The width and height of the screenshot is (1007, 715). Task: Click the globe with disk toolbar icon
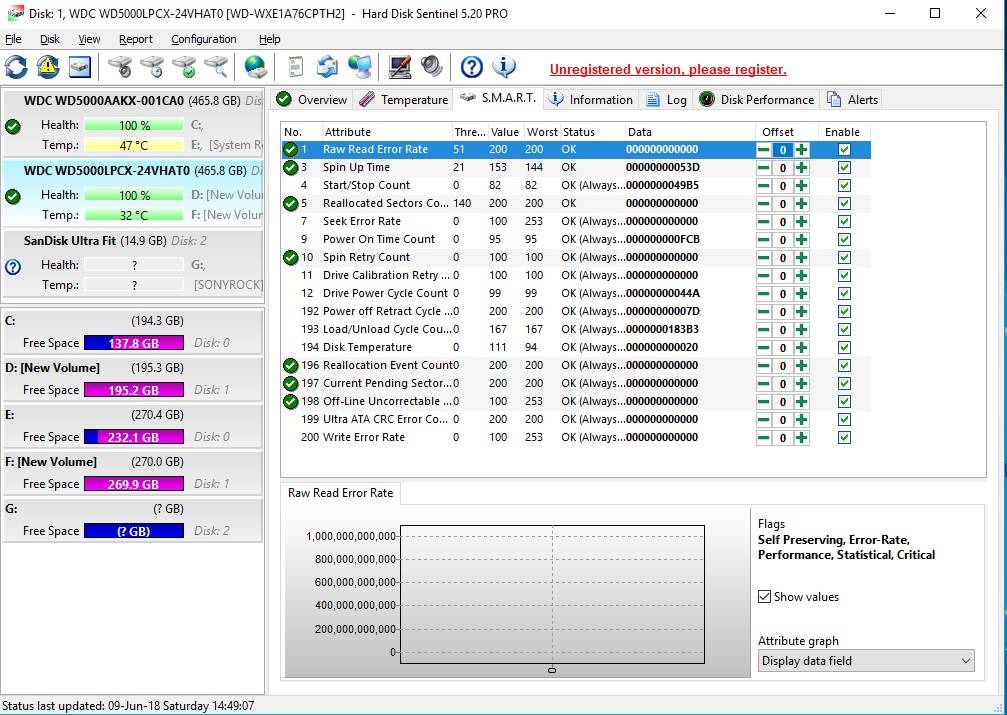click(x=256, y=67)
